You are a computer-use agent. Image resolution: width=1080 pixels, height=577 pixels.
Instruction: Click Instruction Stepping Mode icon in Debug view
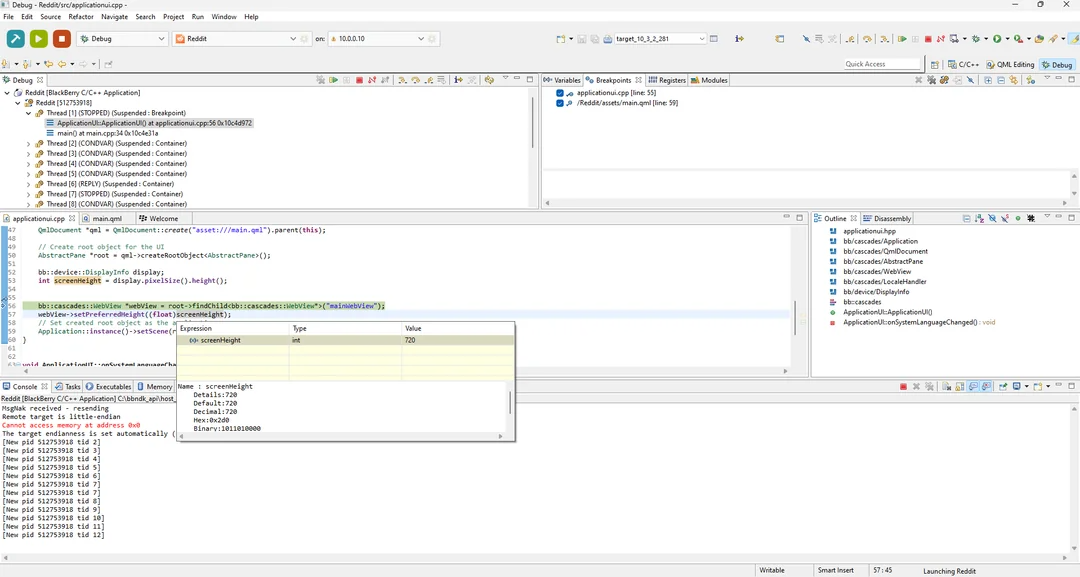[x=458, y=80]
